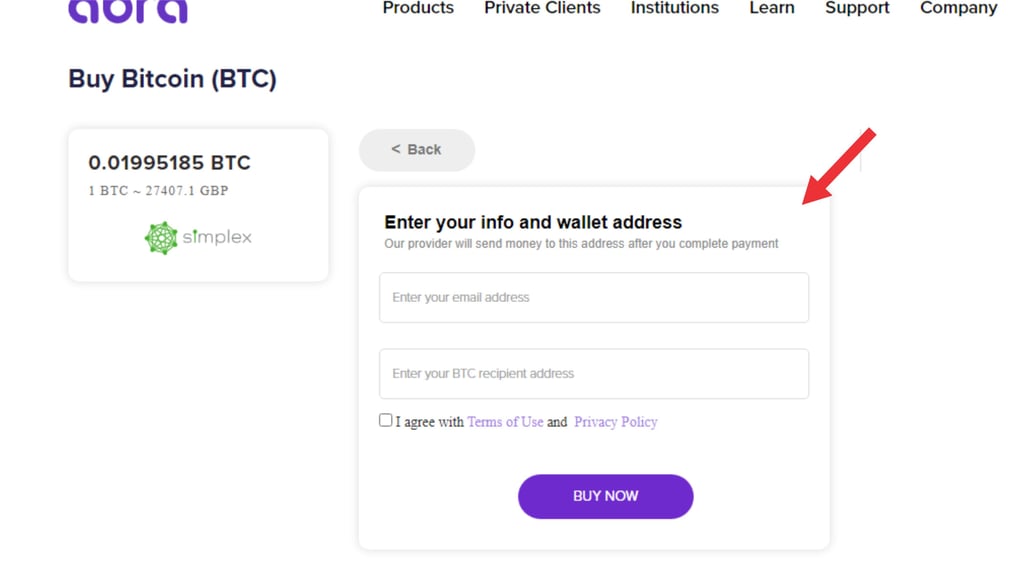Focus the email address field

[x=593, y=298]
